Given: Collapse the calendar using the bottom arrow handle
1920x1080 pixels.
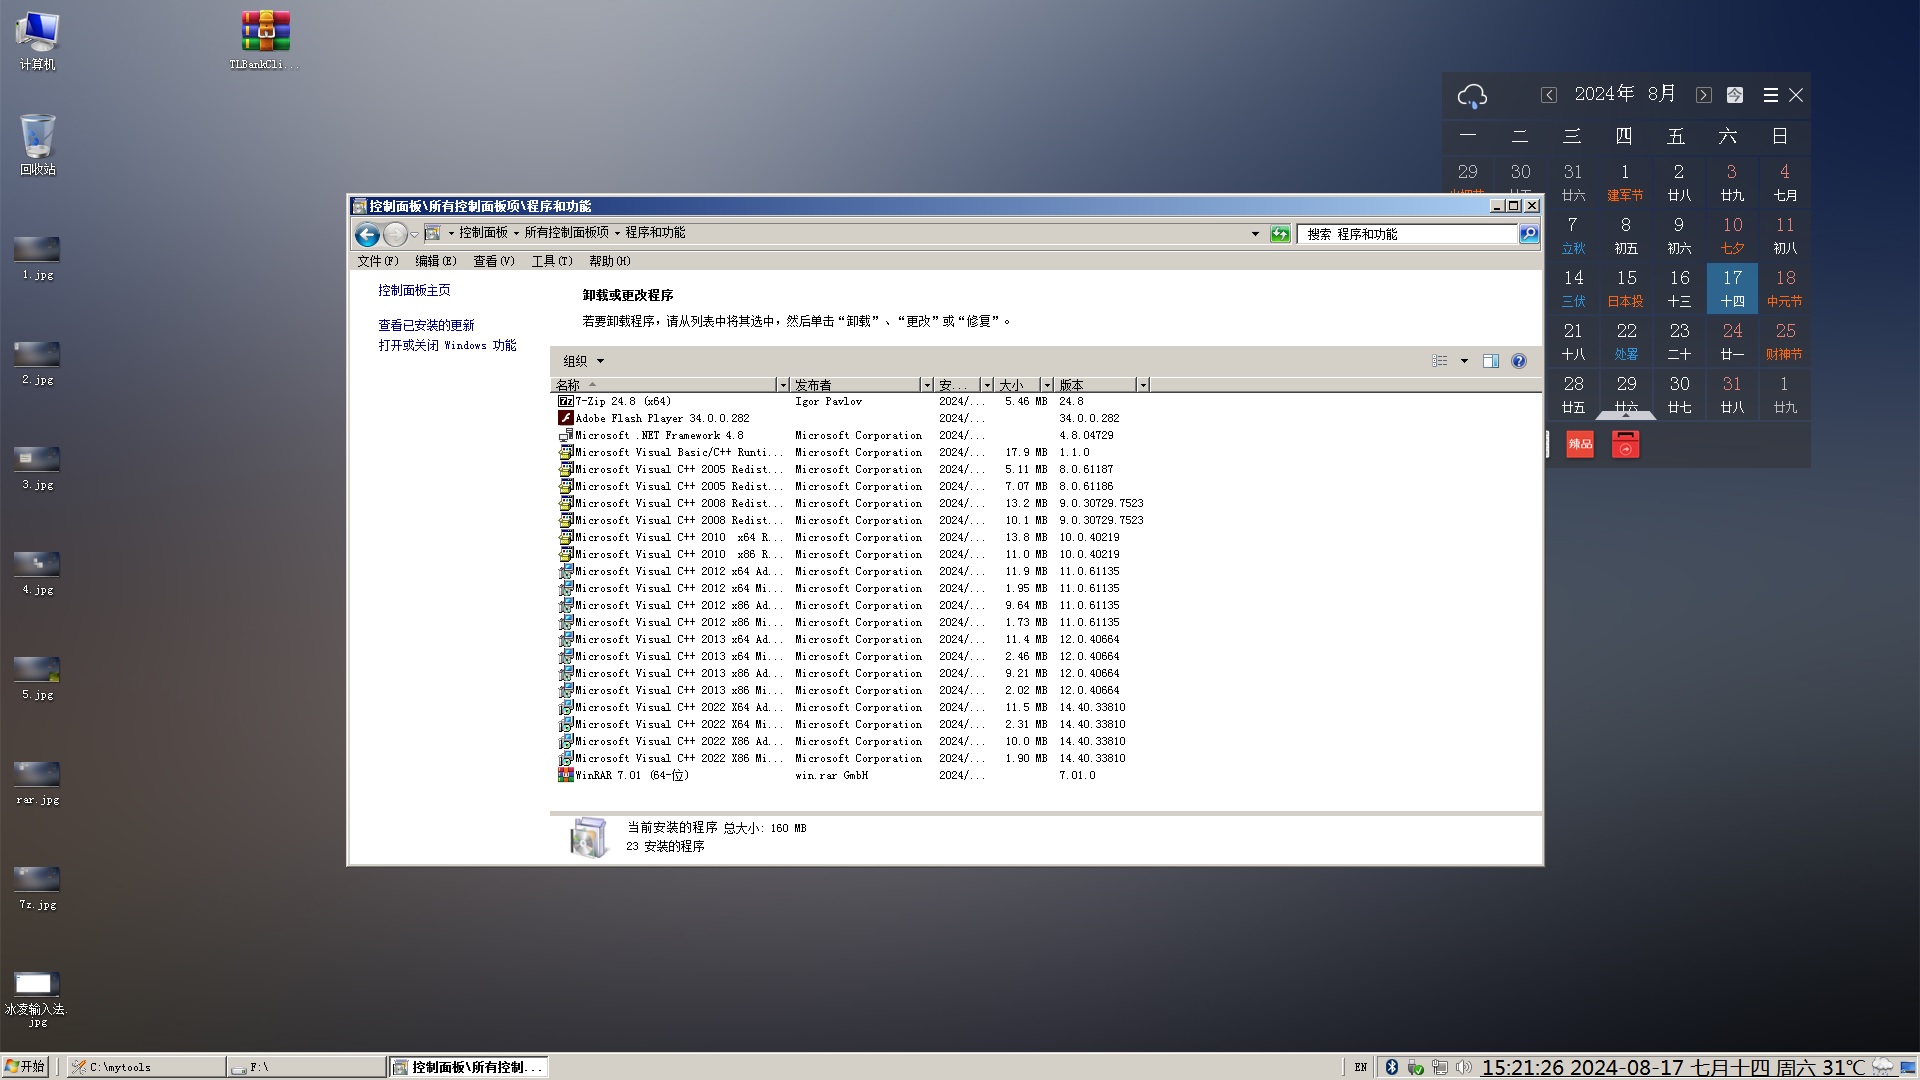Looking at the screenshot, I should [x=1626, y=414].
